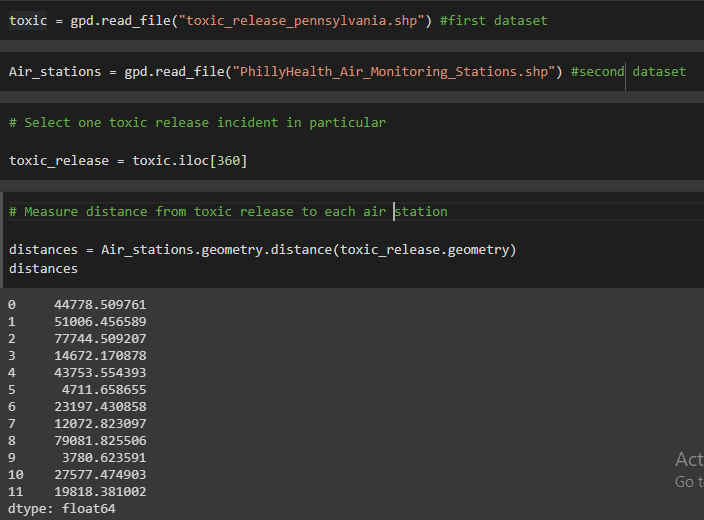Select output value 19818.381002
The width and height of the screenshot is (704, 520).
point(100,492)
